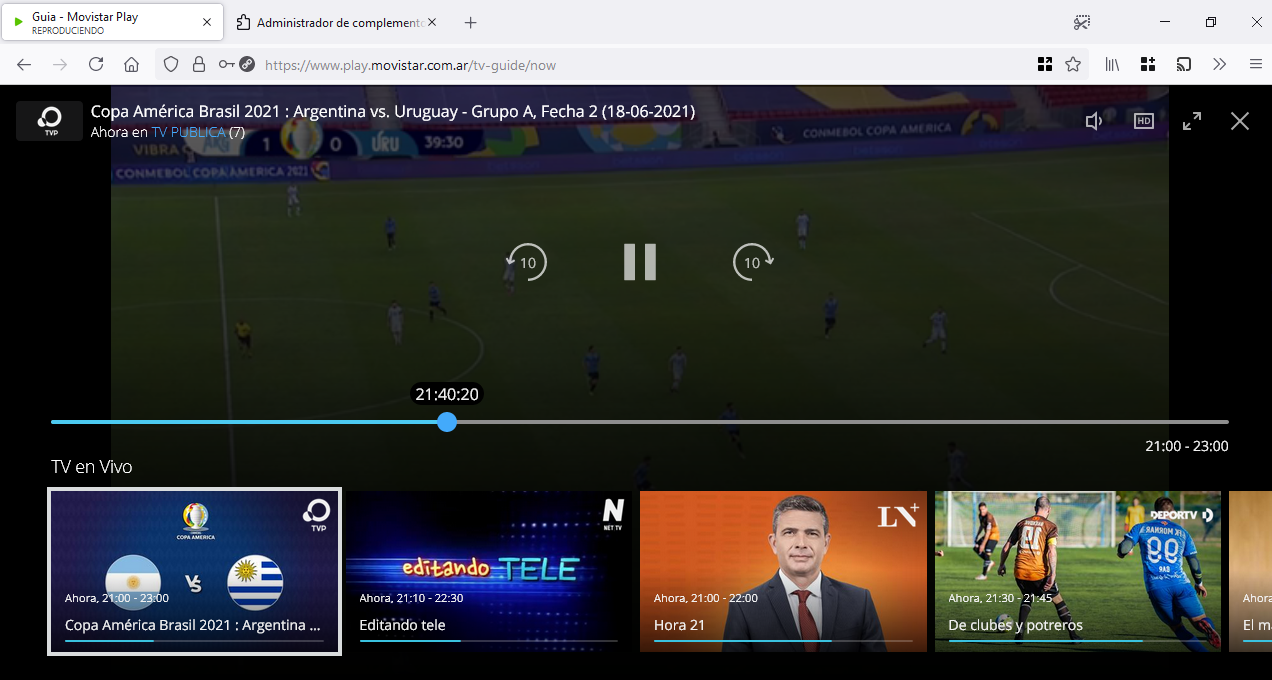Screen dimensions: 1272x680
Task: Open a new browser tab
Action: point(471,22)
